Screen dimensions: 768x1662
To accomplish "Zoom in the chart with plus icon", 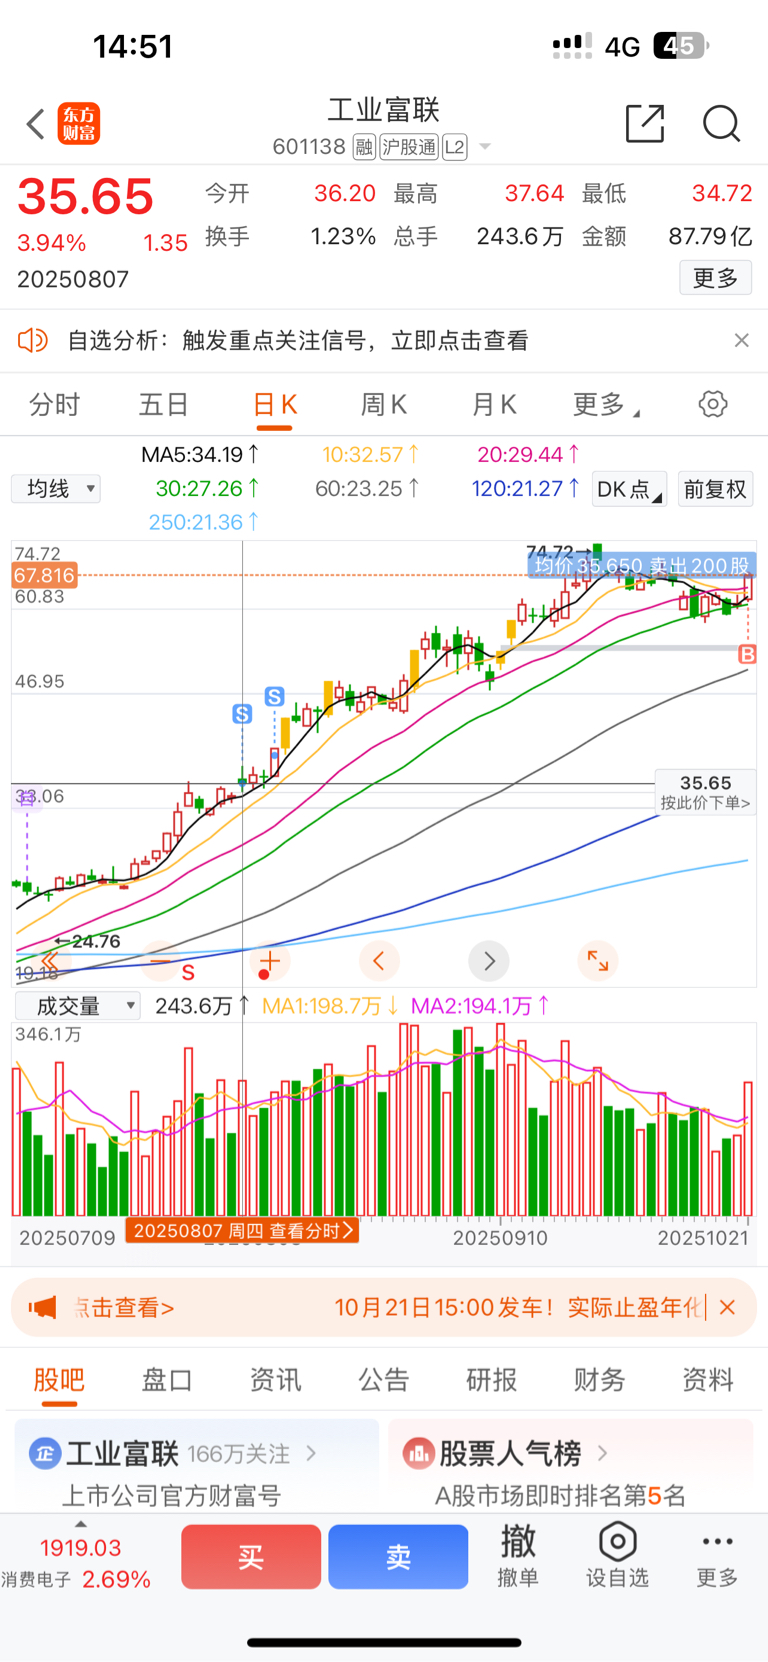I will [270, 961].
